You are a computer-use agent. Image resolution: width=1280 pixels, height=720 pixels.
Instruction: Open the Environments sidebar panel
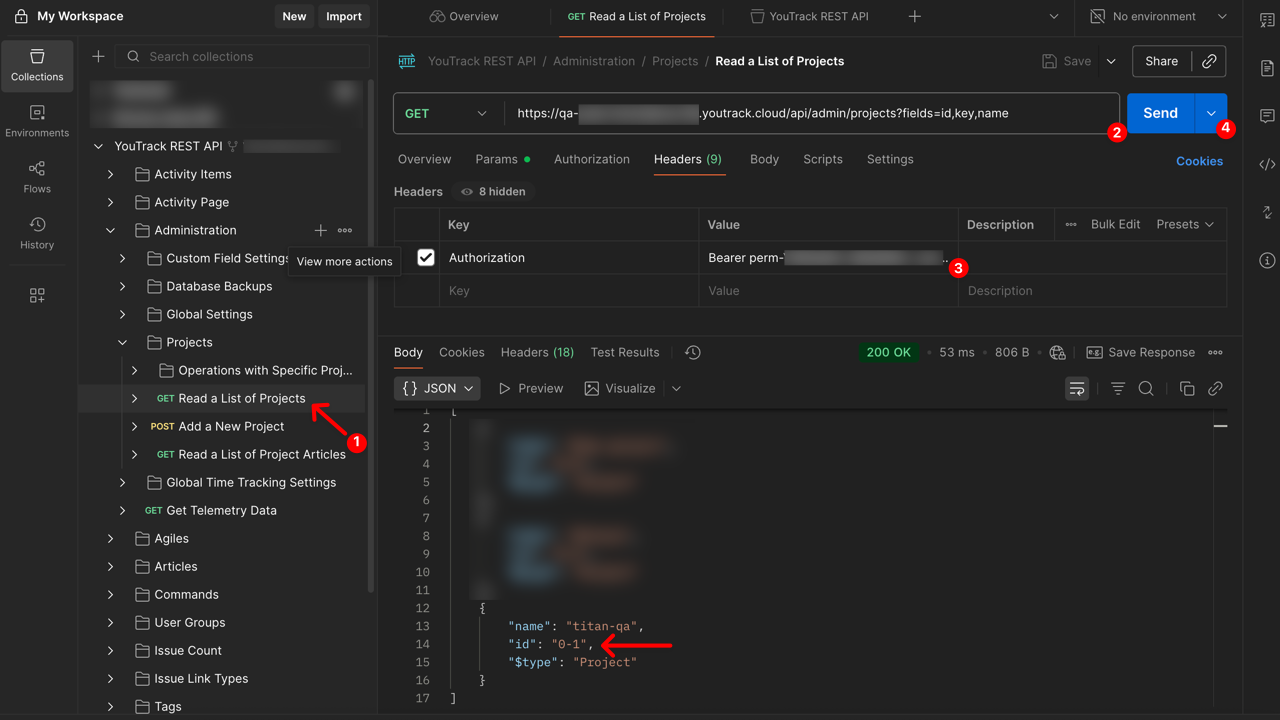coord(36,119)
